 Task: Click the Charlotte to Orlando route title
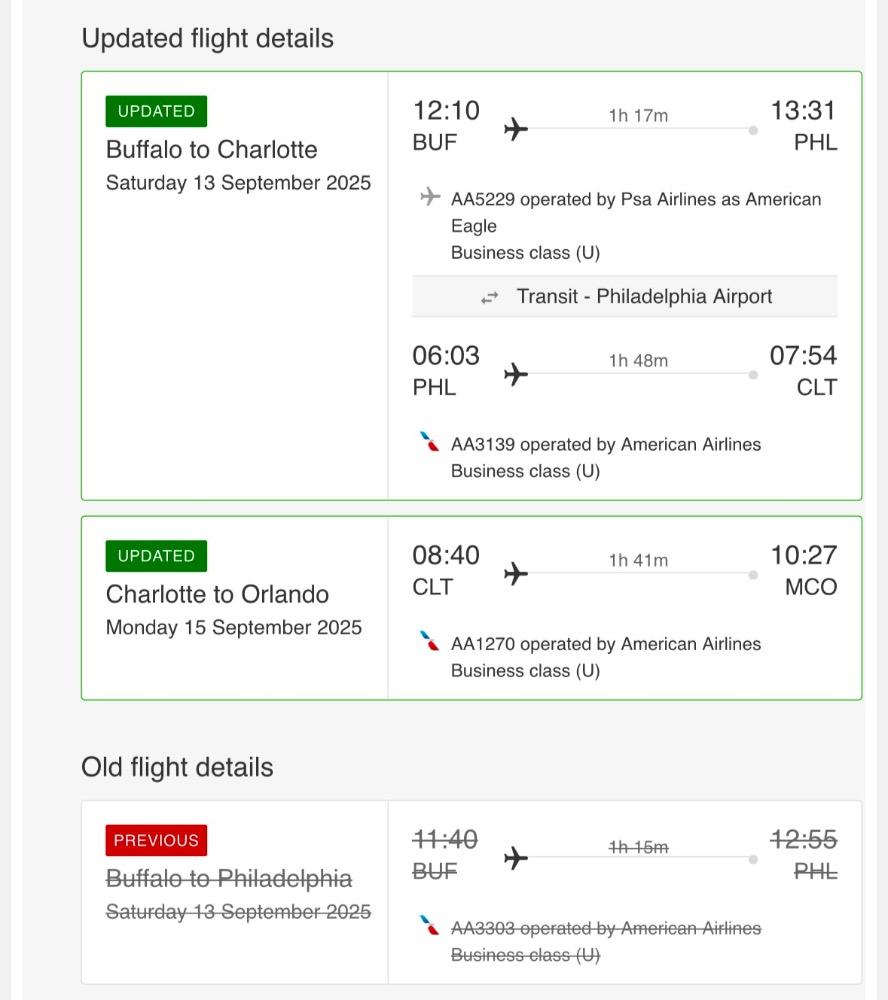[x=218, y=594]
